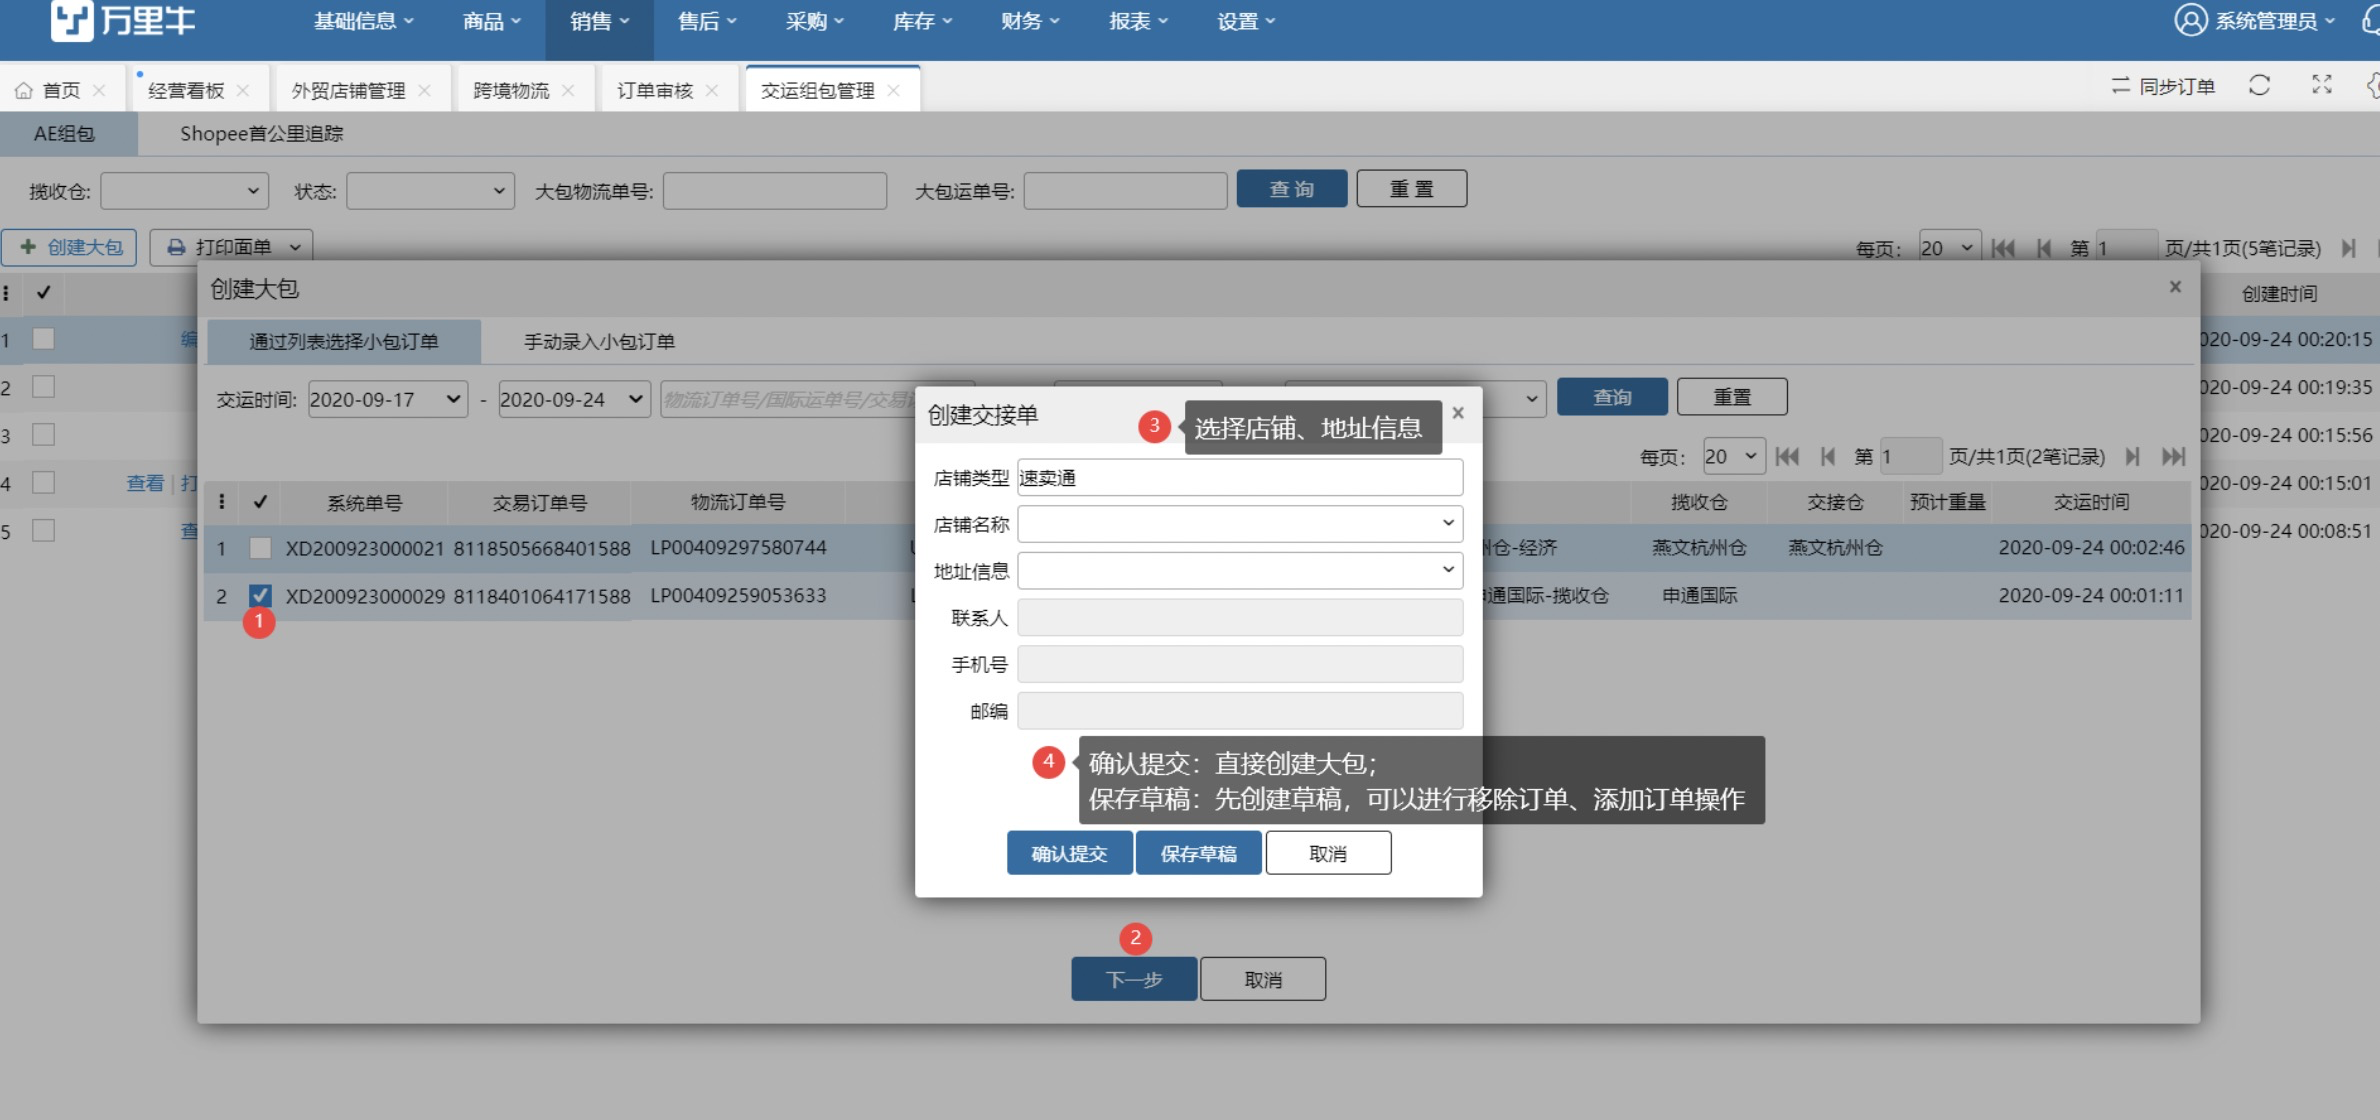2380x1120 pixels.
Task: Check the main table row 5 checkbox
Action: click(x=43, y=531)
